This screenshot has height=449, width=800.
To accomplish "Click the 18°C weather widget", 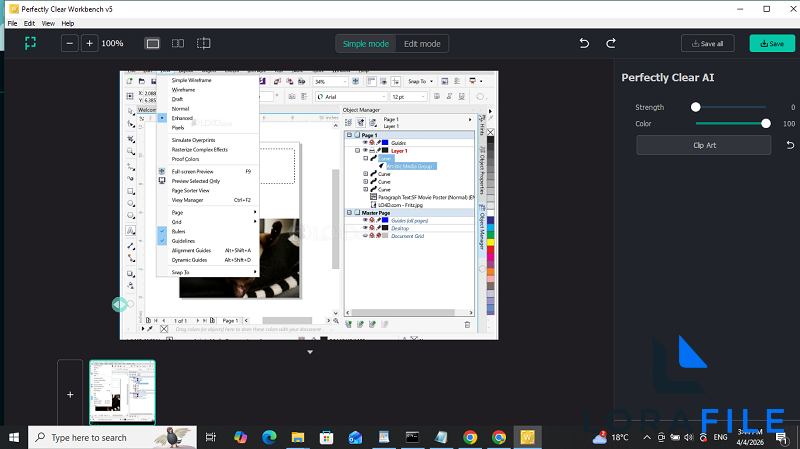I will pos(610,437).
